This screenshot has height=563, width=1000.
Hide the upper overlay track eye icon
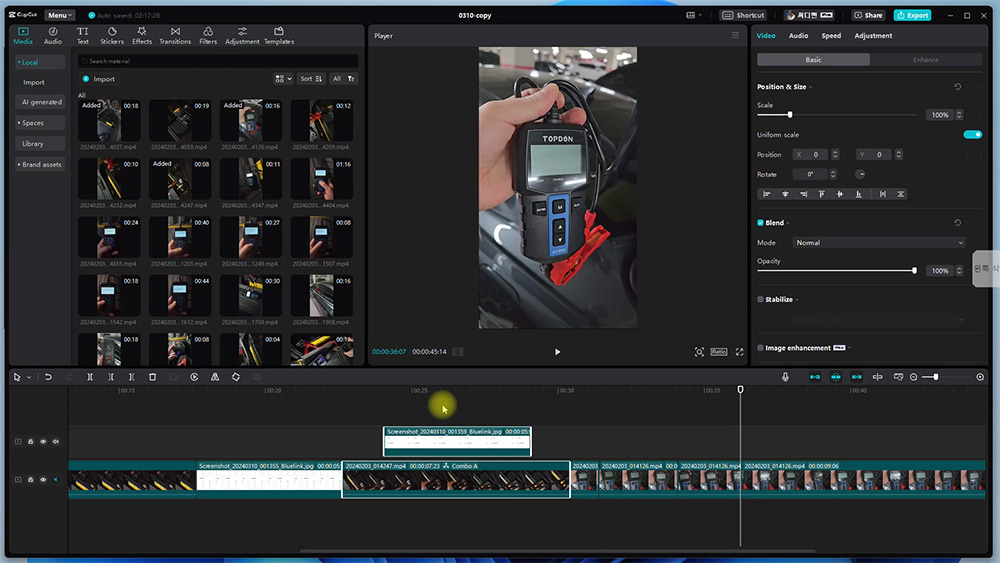tap(43, 441)
